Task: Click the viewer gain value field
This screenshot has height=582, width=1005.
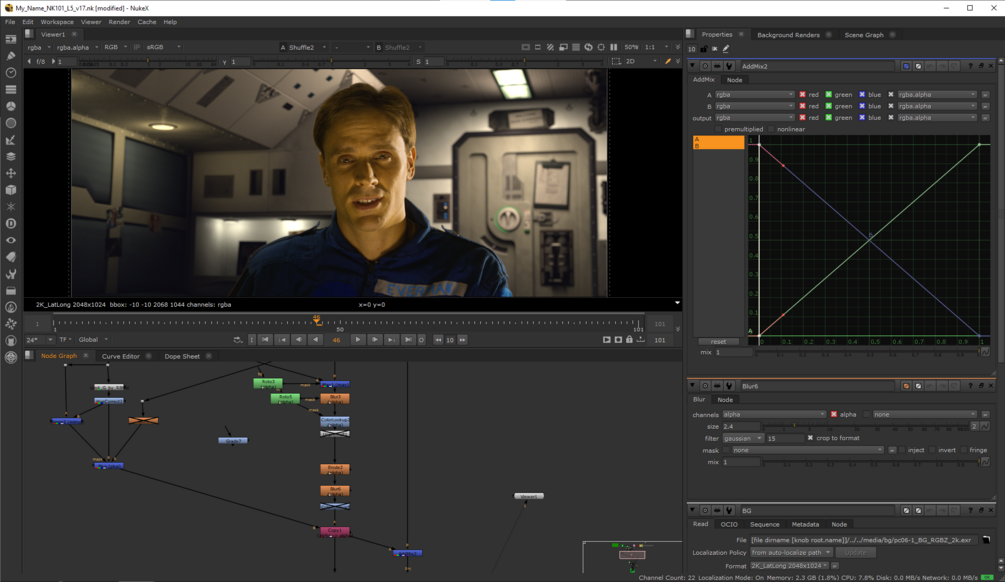Action: click(x=67, y=62)
